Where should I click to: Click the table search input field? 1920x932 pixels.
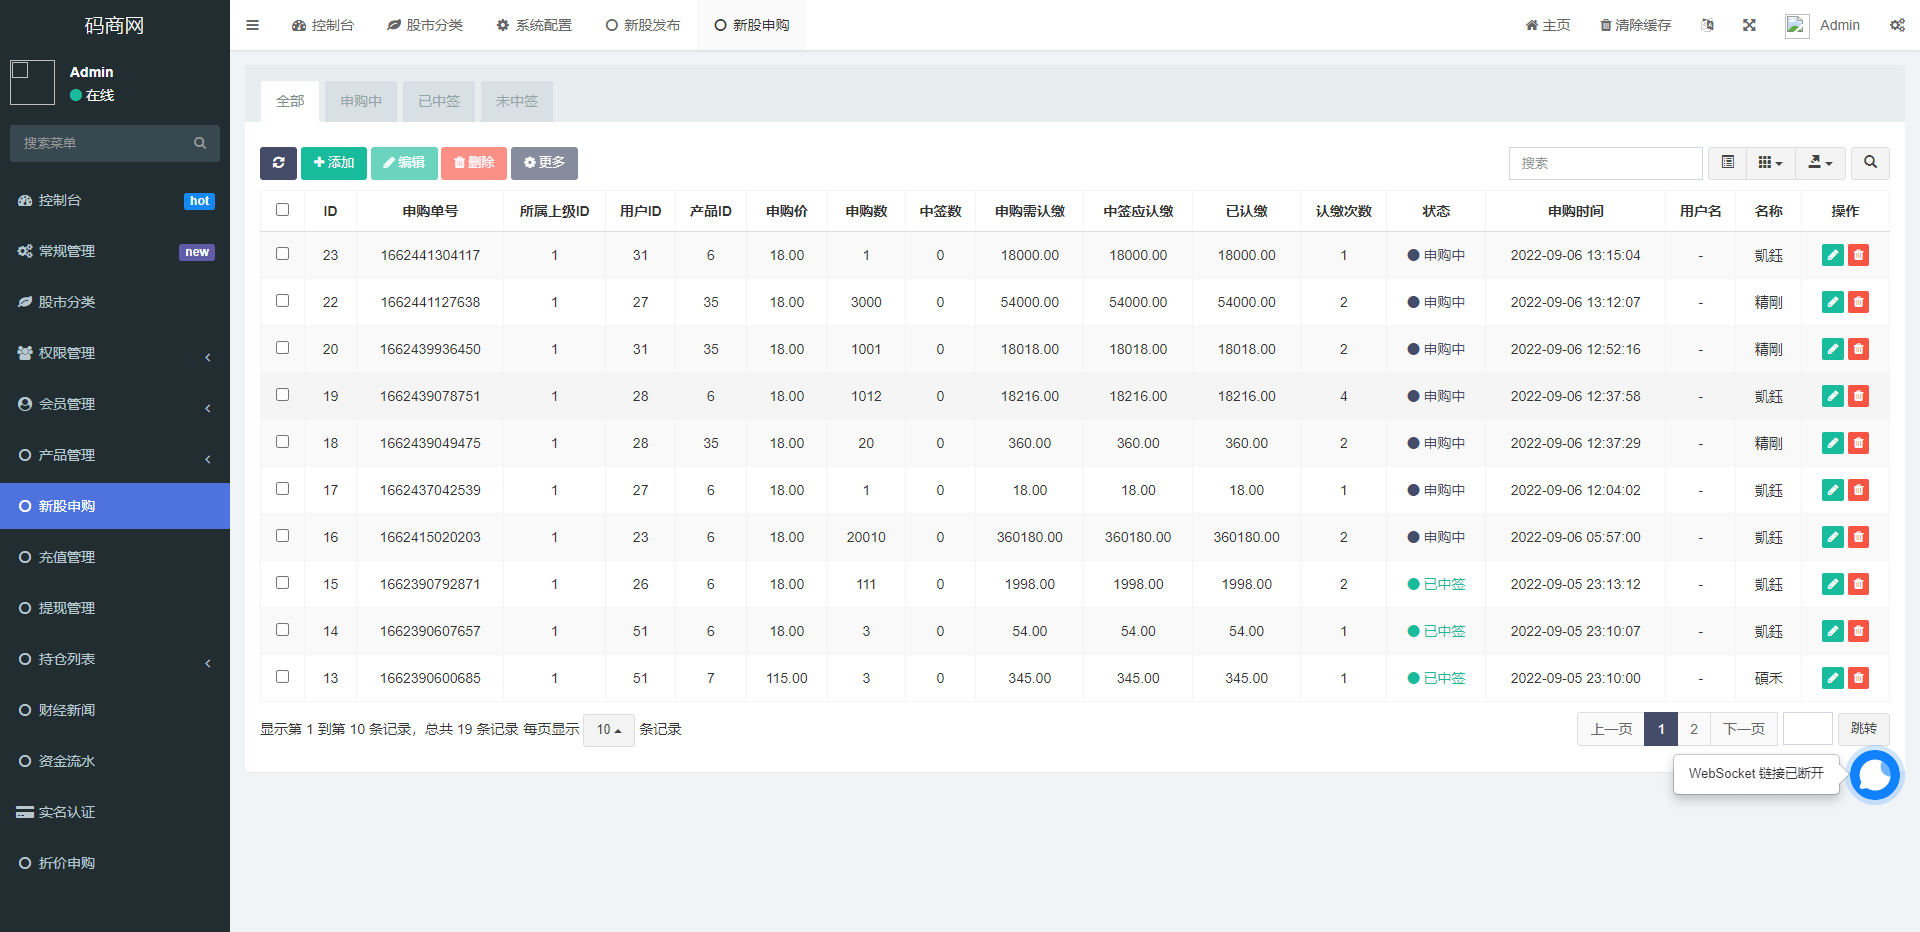coord(1605,163)
